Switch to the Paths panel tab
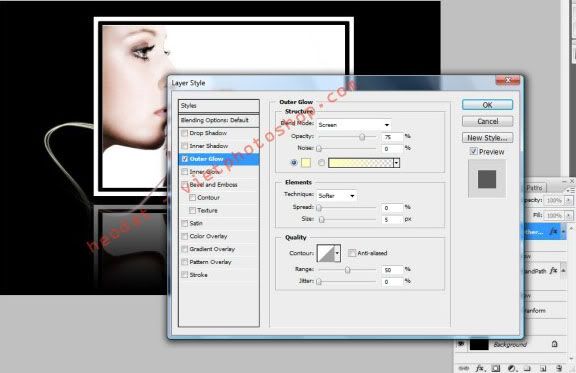Image resolution: width=576 pixels, height=373 pixels. [534, 187]
